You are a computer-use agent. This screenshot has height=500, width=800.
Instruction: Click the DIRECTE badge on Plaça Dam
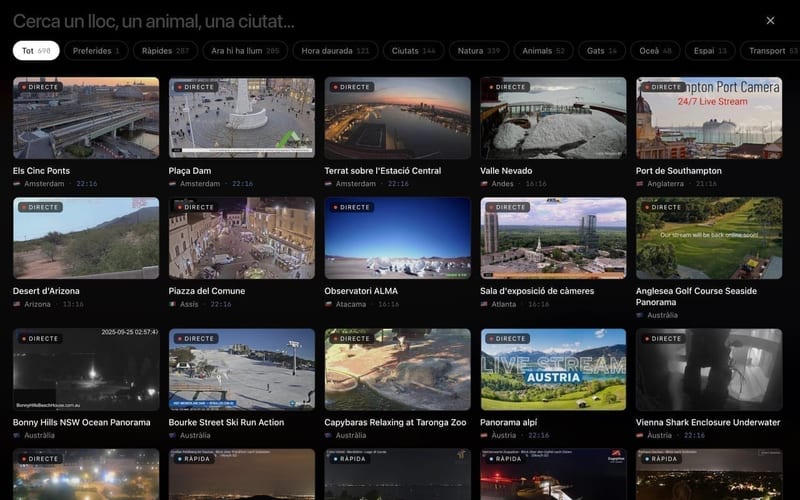tap(196, 87)
